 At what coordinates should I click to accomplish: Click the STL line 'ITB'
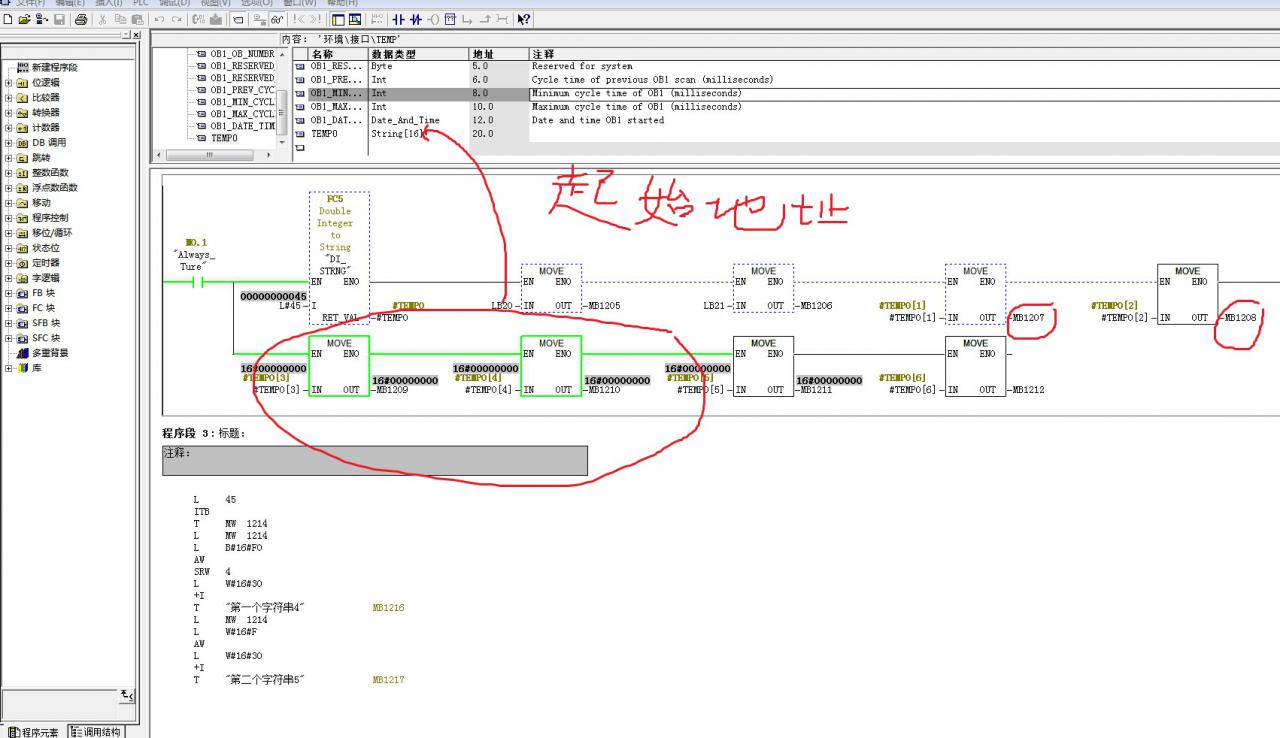(x=201, y=510)
